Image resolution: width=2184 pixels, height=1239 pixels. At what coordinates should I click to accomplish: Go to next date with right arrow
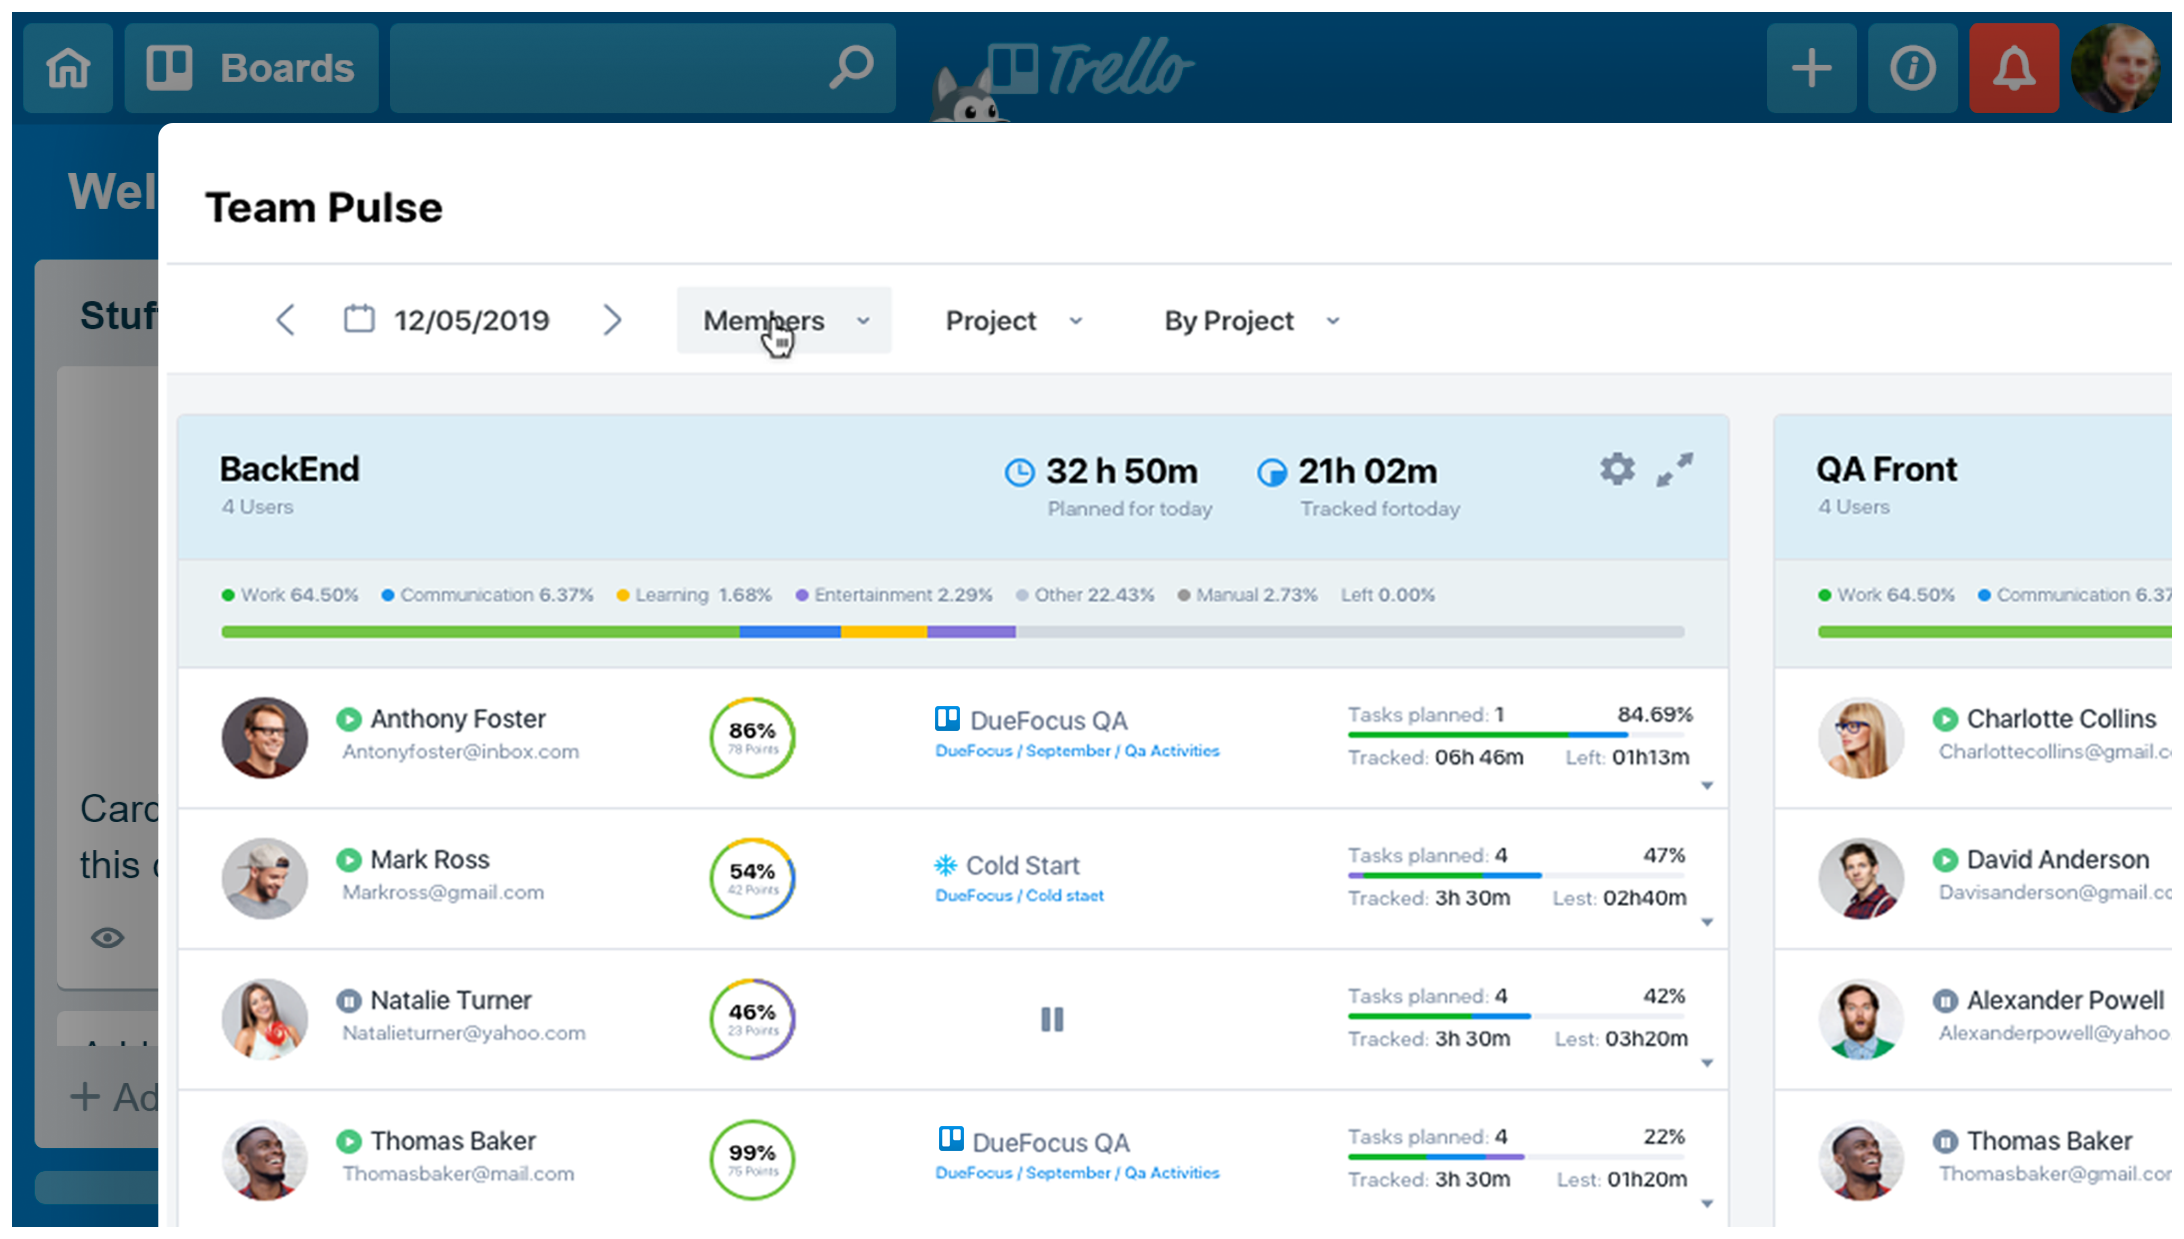coord(613,320)
